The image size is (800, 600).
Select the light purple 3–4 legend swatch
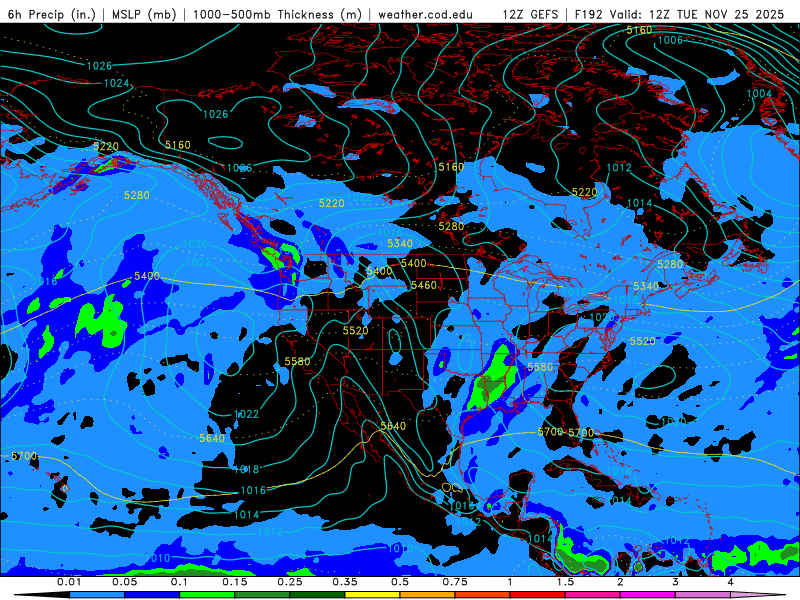[x=703, y=595]
